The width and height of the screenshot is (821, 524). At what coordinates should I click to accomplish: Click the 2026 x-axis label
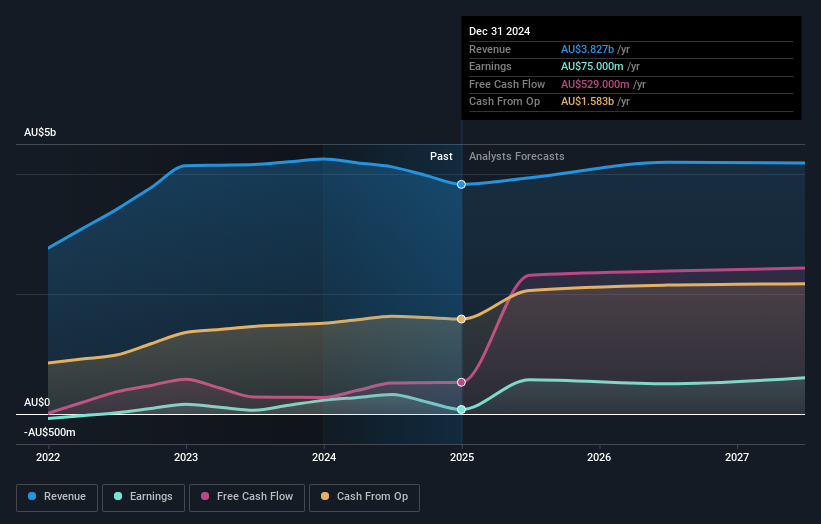tap(599, 458)
